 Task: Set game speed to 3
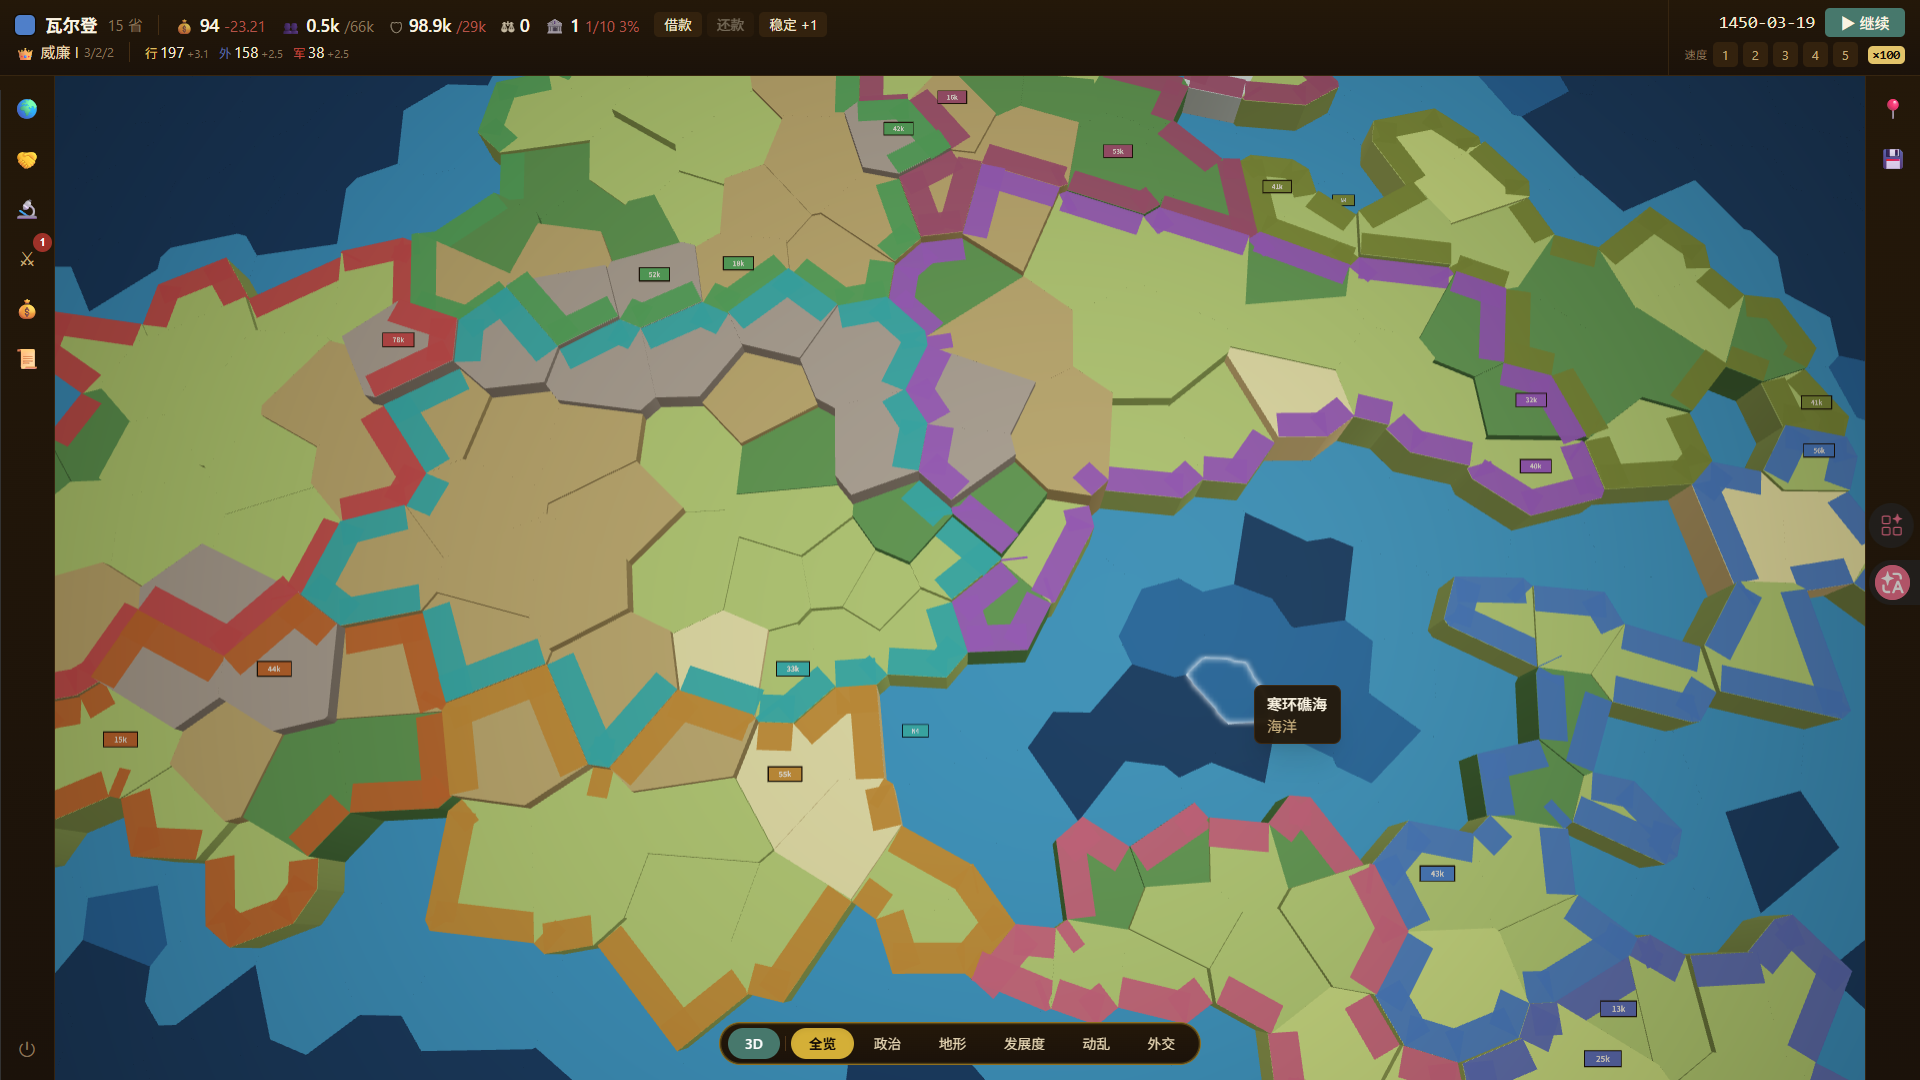click(1785, 55)
